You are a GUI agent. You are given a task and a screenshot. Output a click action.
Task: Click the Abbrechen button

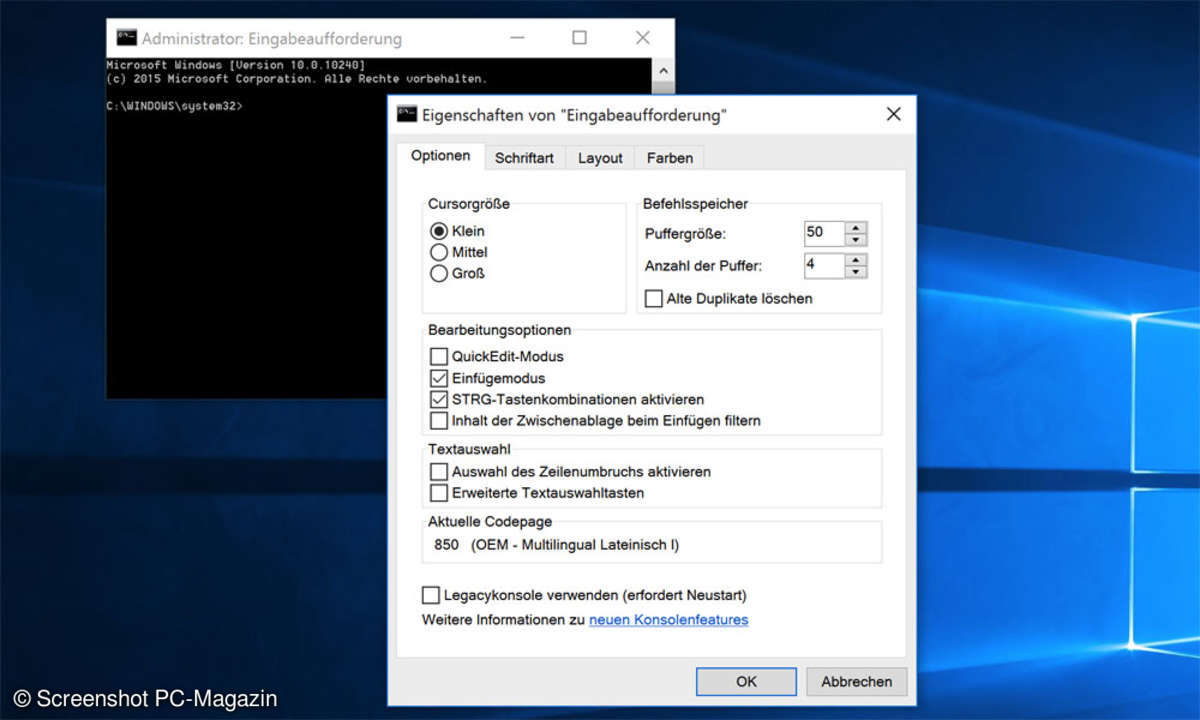(857, 681)
